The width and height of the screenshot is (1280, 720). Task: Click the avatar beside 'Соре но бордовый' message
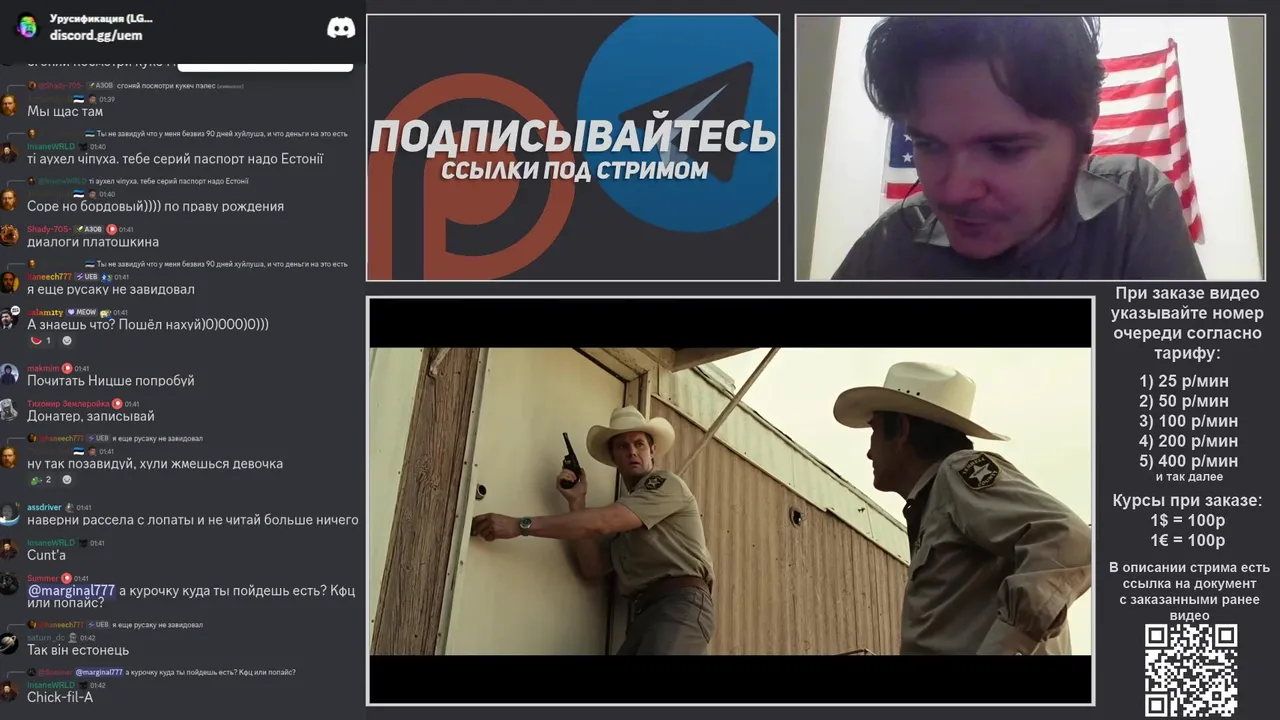coord(9,200)
